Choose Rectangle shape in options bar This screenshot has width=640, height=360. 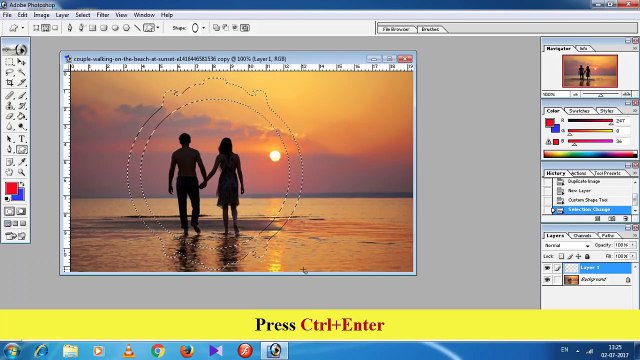pos(93,28)
